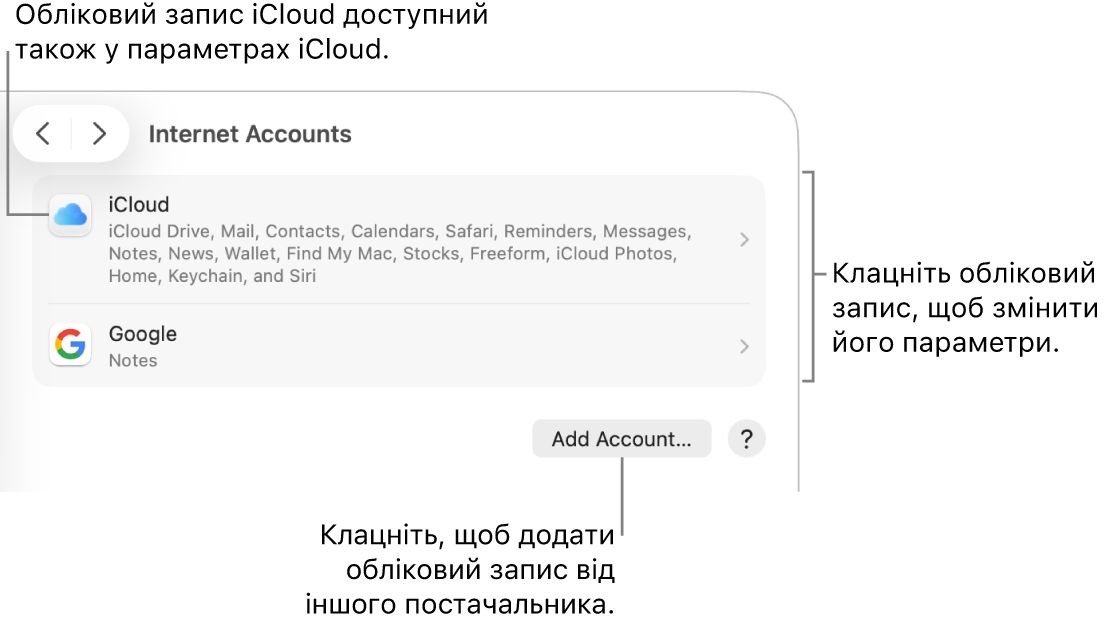This screenshot has height=622, width=1109.
Task: Click the divider line between iCloud and Google
Action: [399, 304]
